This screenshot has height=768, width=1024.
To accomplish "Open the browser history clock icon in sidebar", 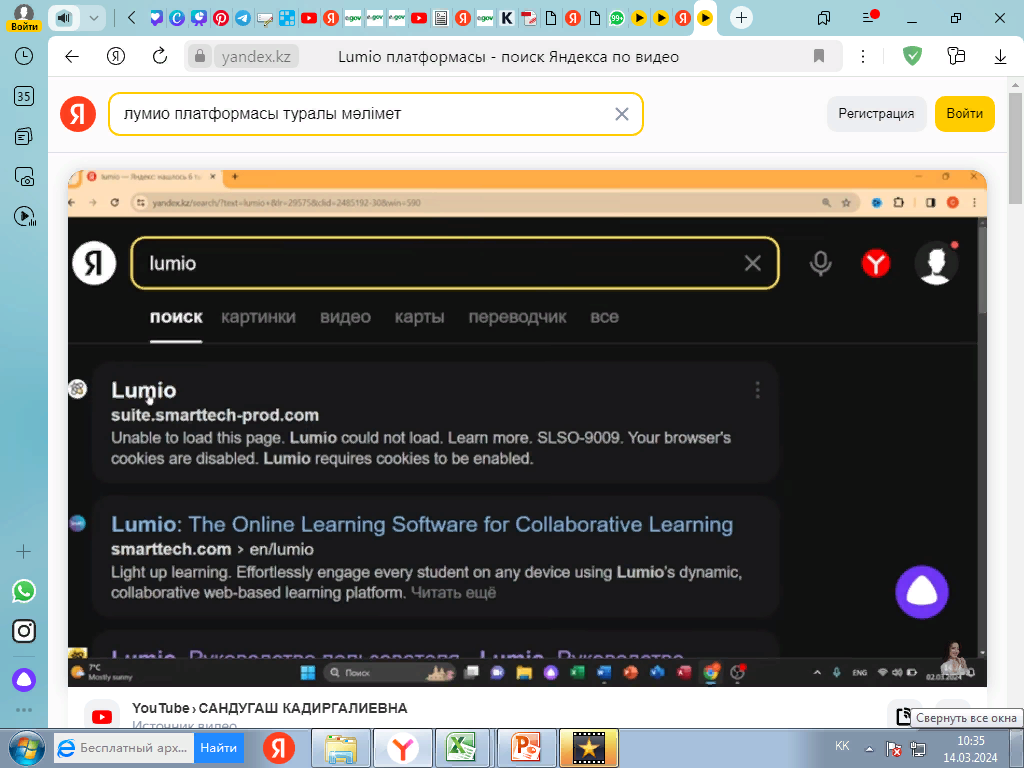I will pyautogui.click(x=24, y=56).
